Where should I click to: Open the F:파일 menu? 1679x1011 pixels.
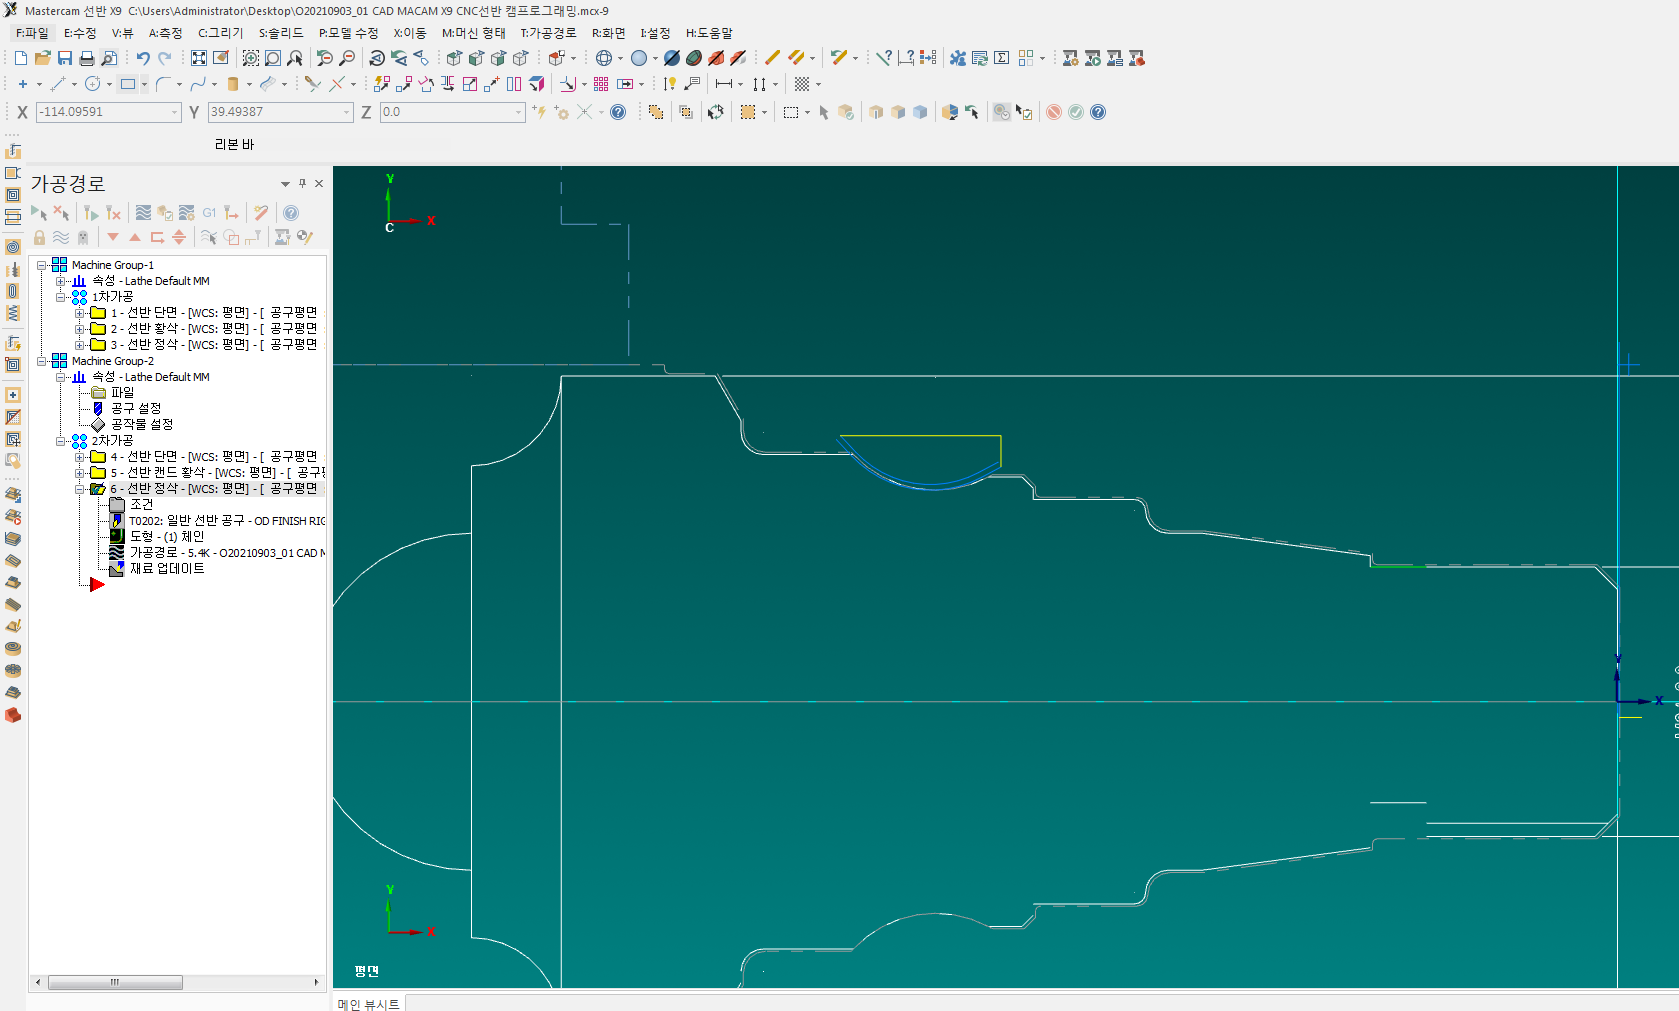coord(32,33)
